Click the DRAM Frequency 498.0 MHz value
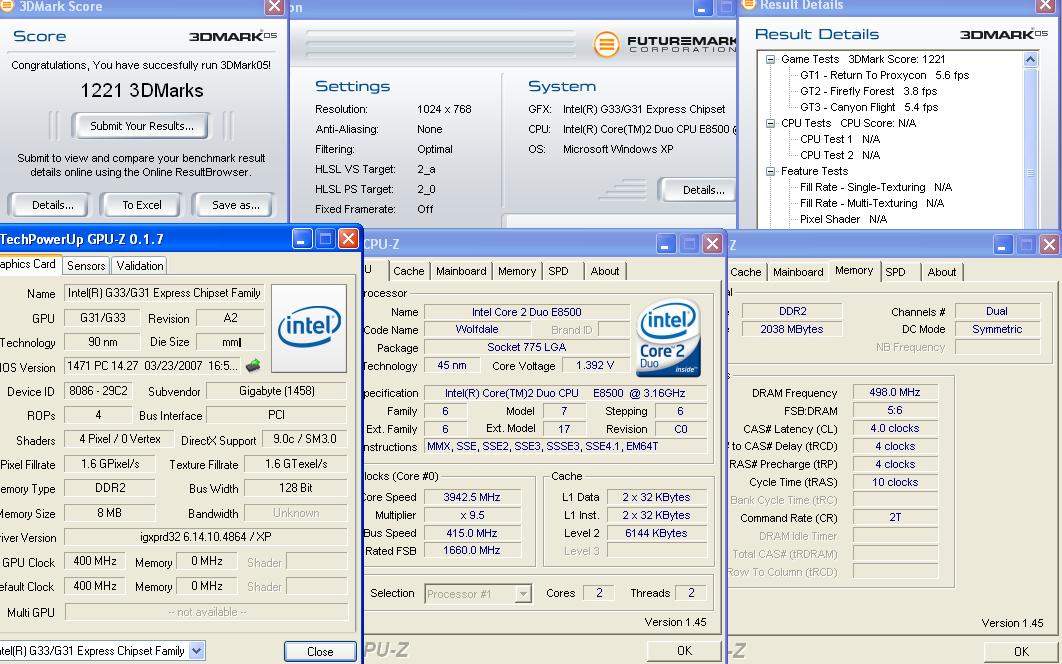This screenshot has height=664, width=1062. tap(895, 392)
